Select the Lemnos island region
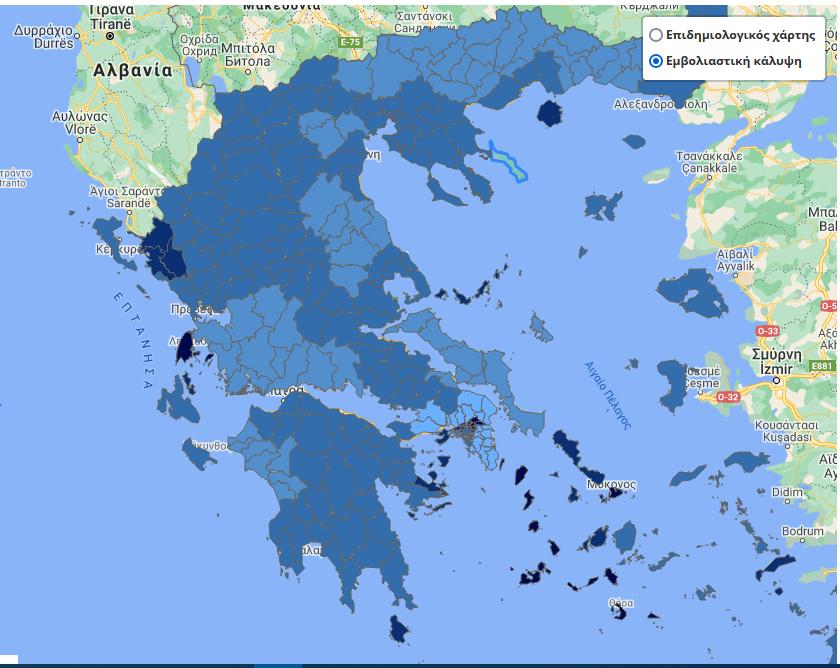 [602, 206]
